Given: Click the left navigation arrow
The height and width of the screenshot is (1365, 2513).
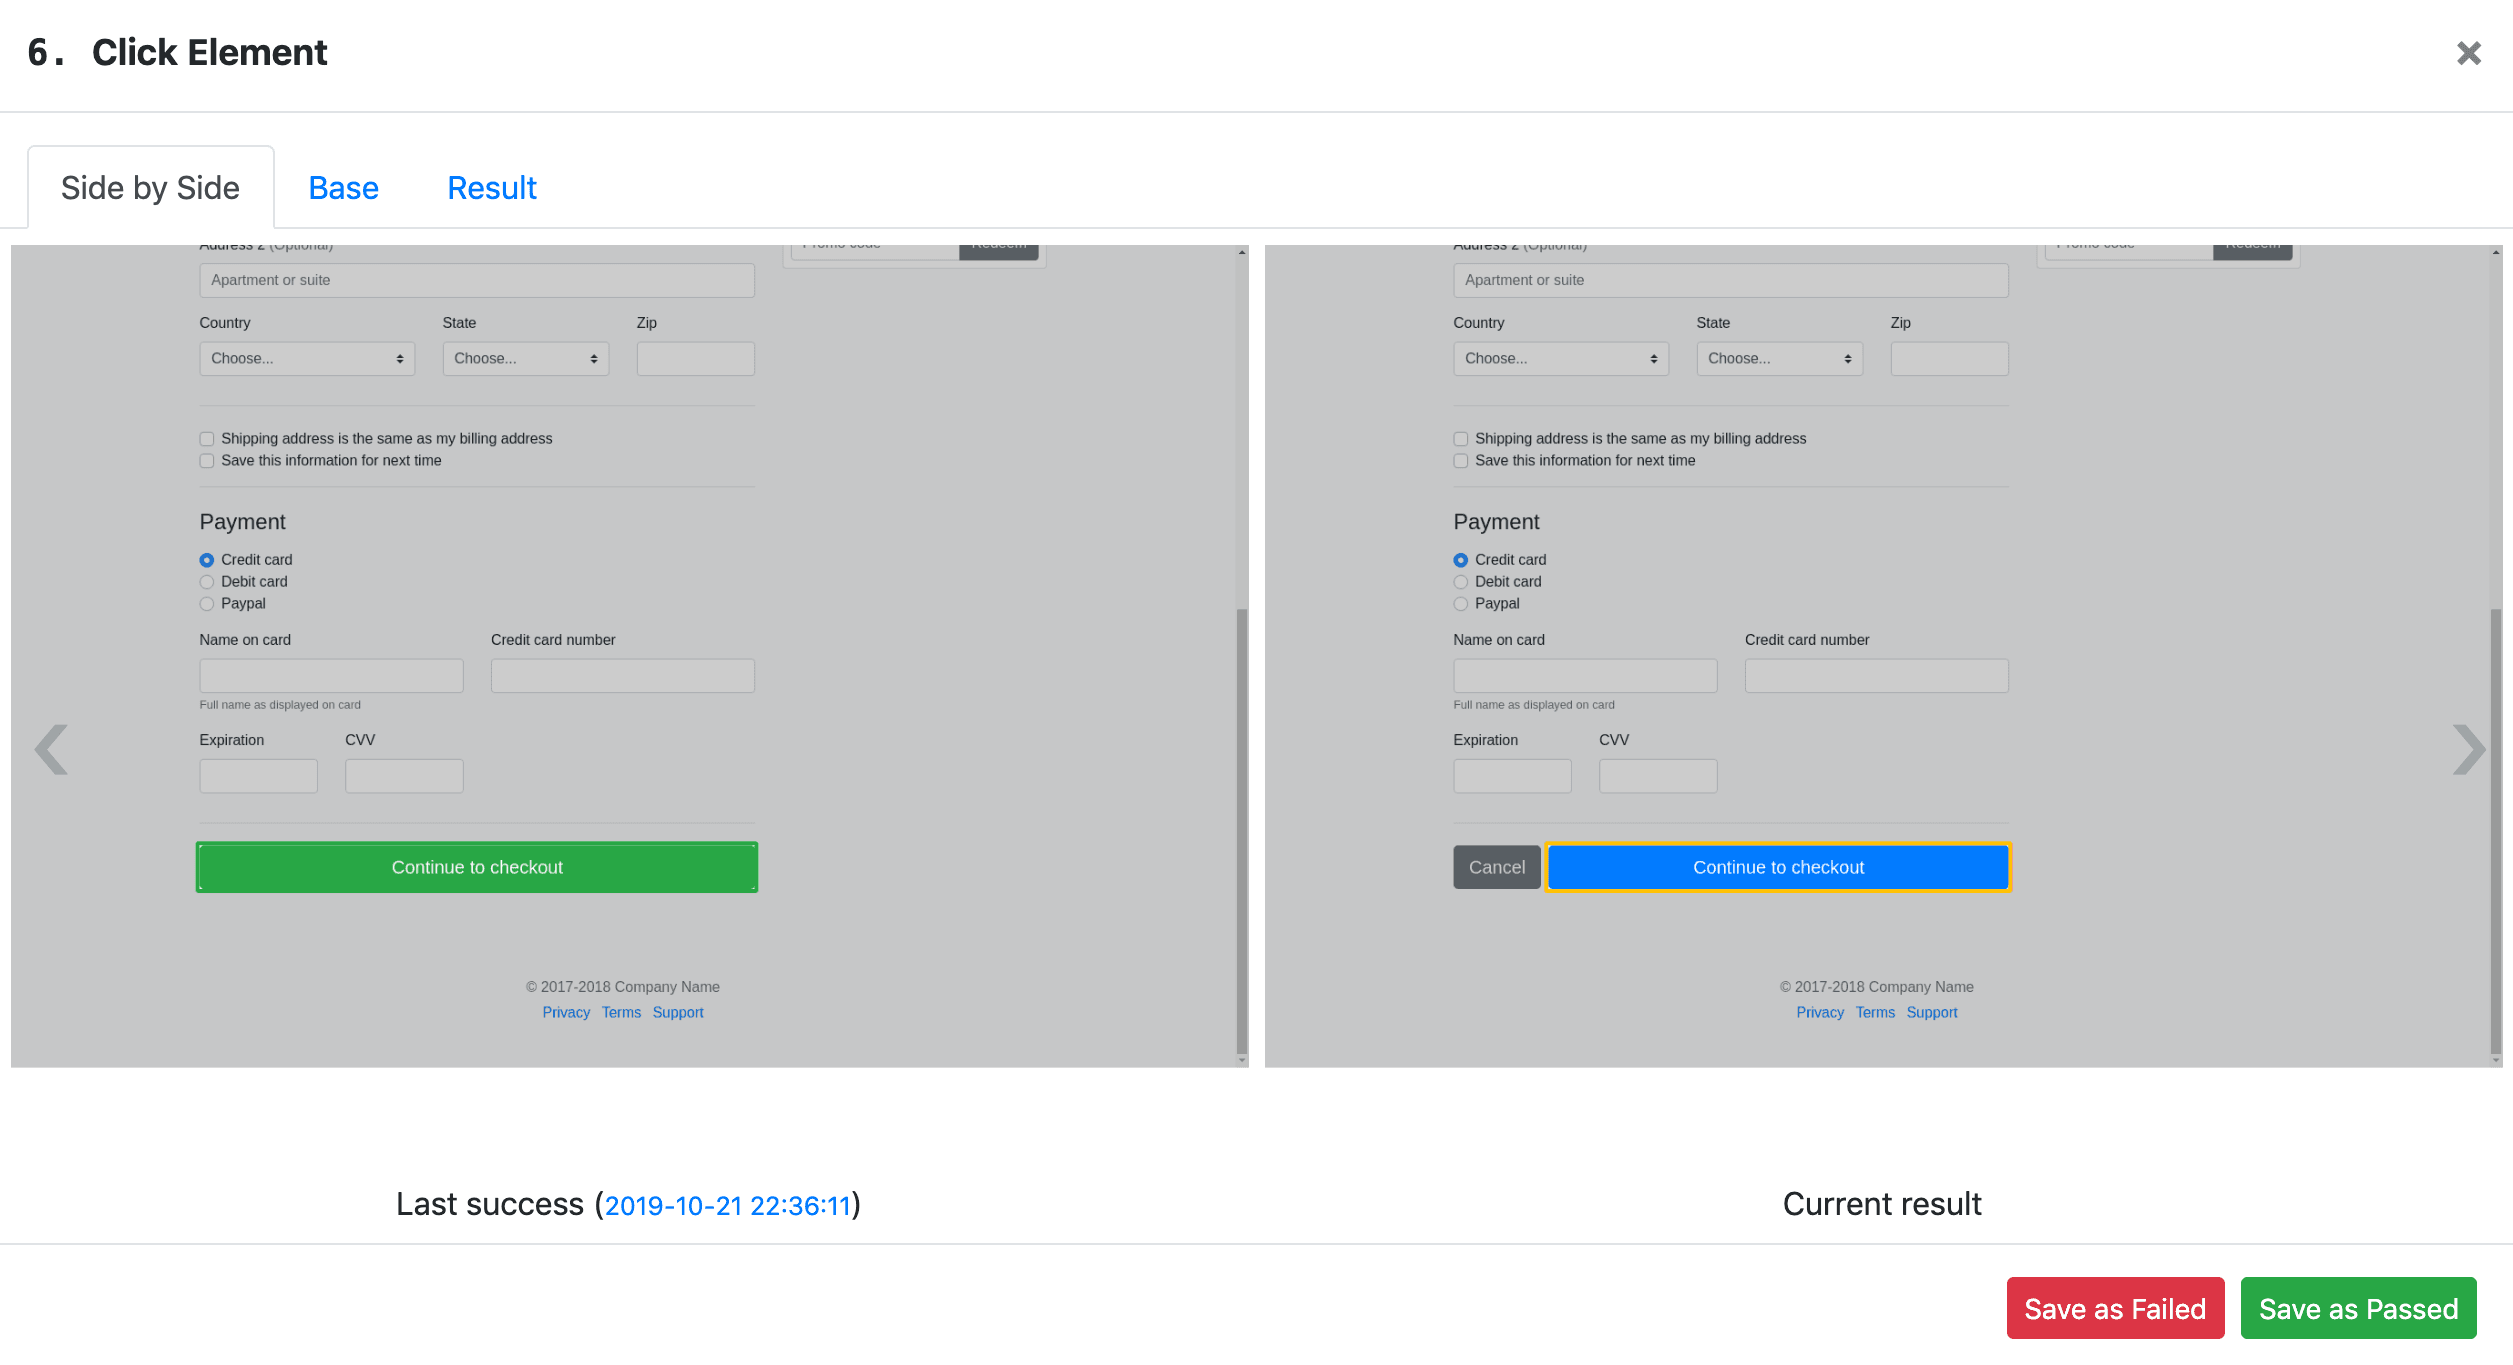Looking at the screenshot, I should [x=51, y=749].
